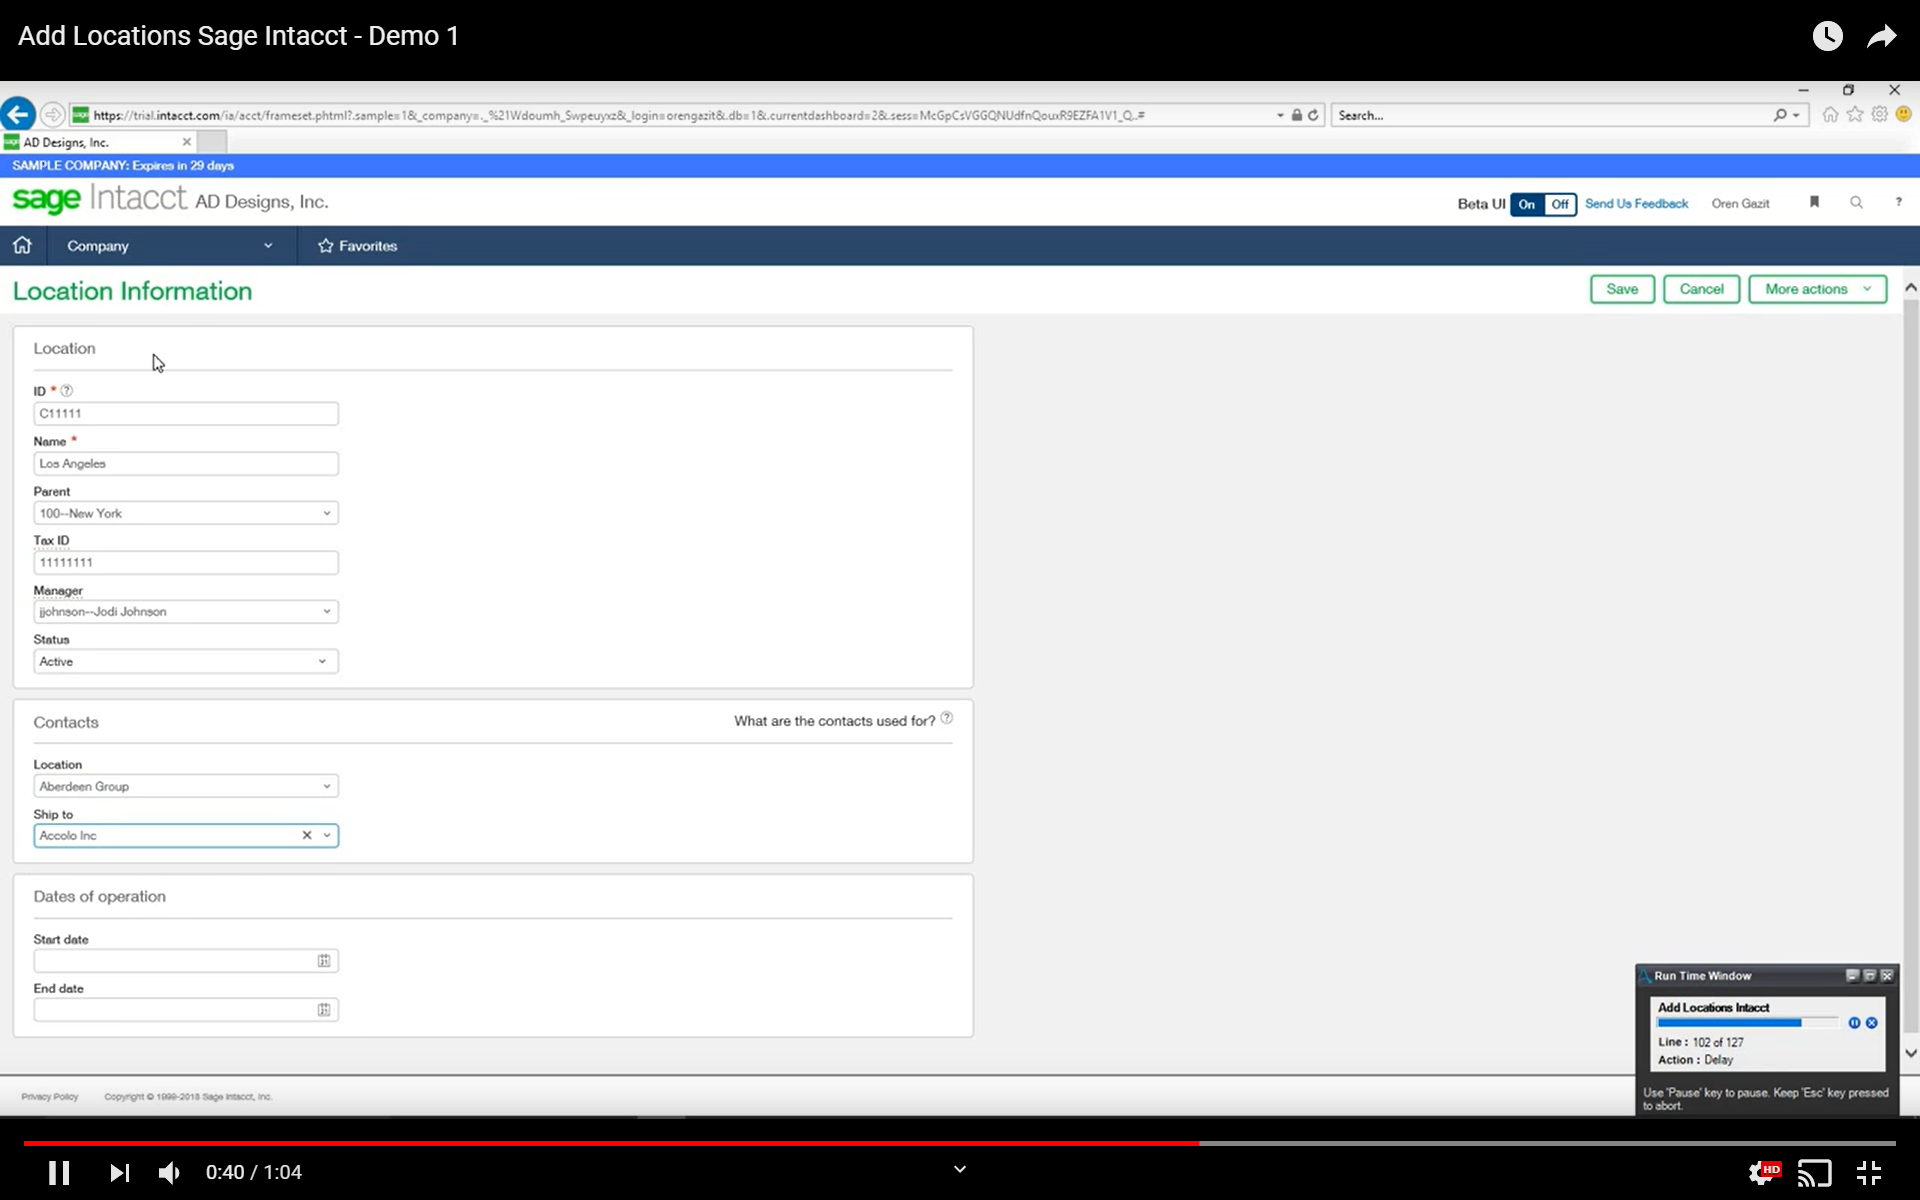Pause the Run Time Window script
Image resolution: width=1920 pixels, height=1200 pixels.
point(1854,1023)
